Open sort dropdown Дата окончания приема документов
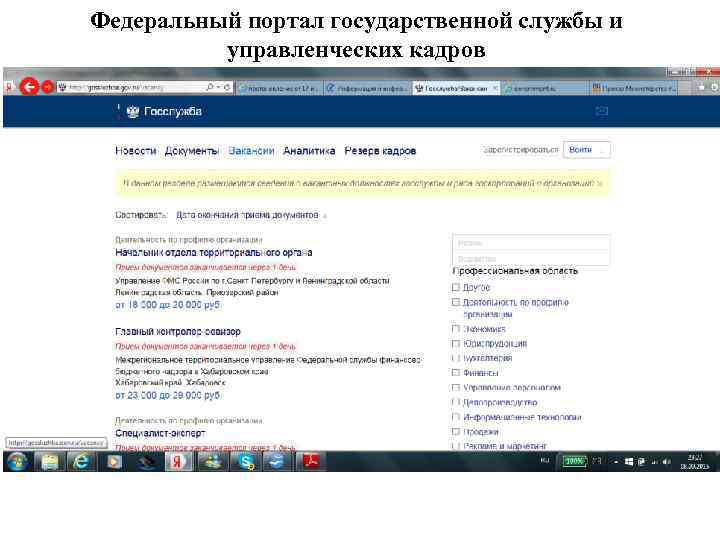The width and height of the screenshot is (720, 540). (251, 215)
